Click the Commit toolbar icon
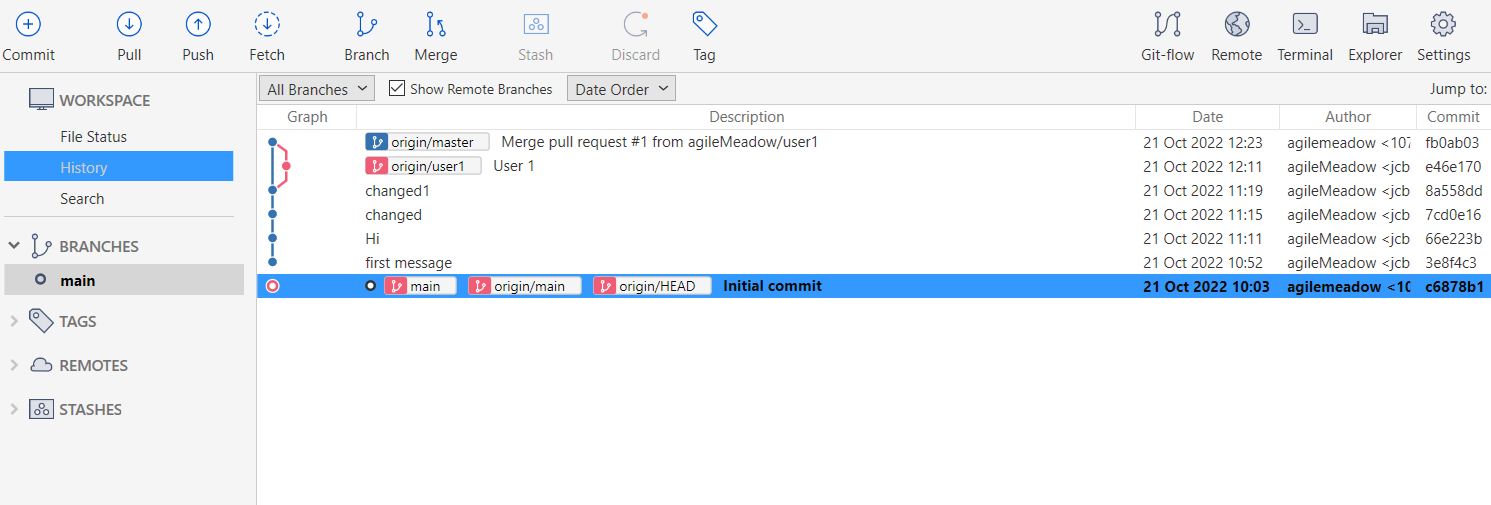Viewport: 1491px width, 505px height. (x=28, y=24)
